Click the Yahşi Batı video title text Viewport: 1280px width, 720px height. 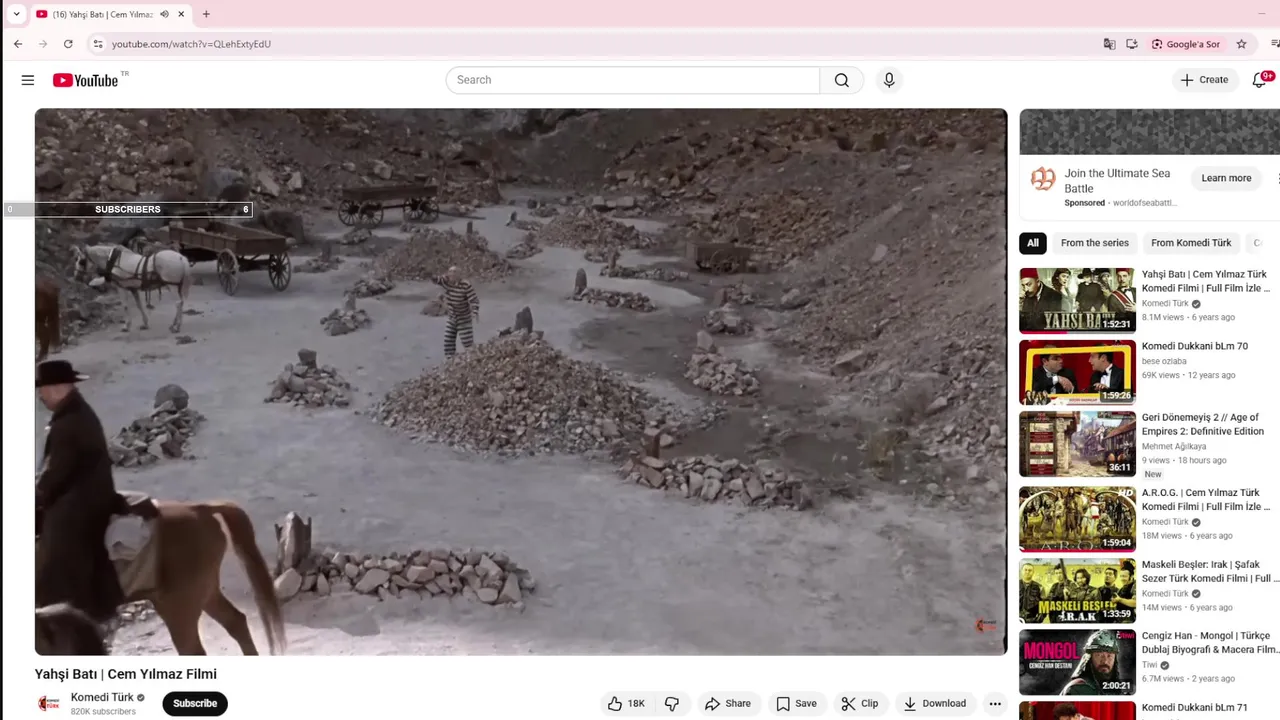click(x=126, y=674)
